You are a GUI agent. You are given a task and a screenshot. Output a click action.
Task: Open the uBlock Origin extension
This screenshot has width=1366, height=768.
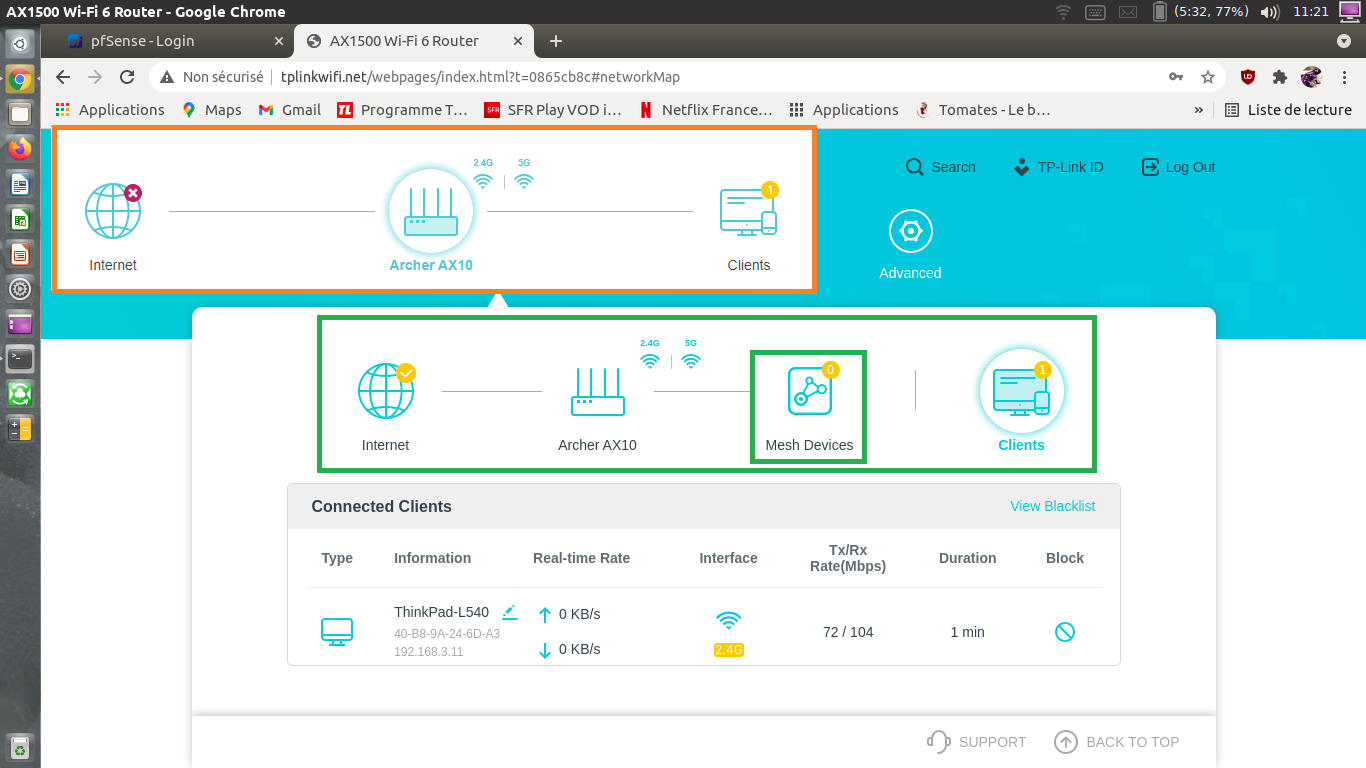[x=1248, y=77]
